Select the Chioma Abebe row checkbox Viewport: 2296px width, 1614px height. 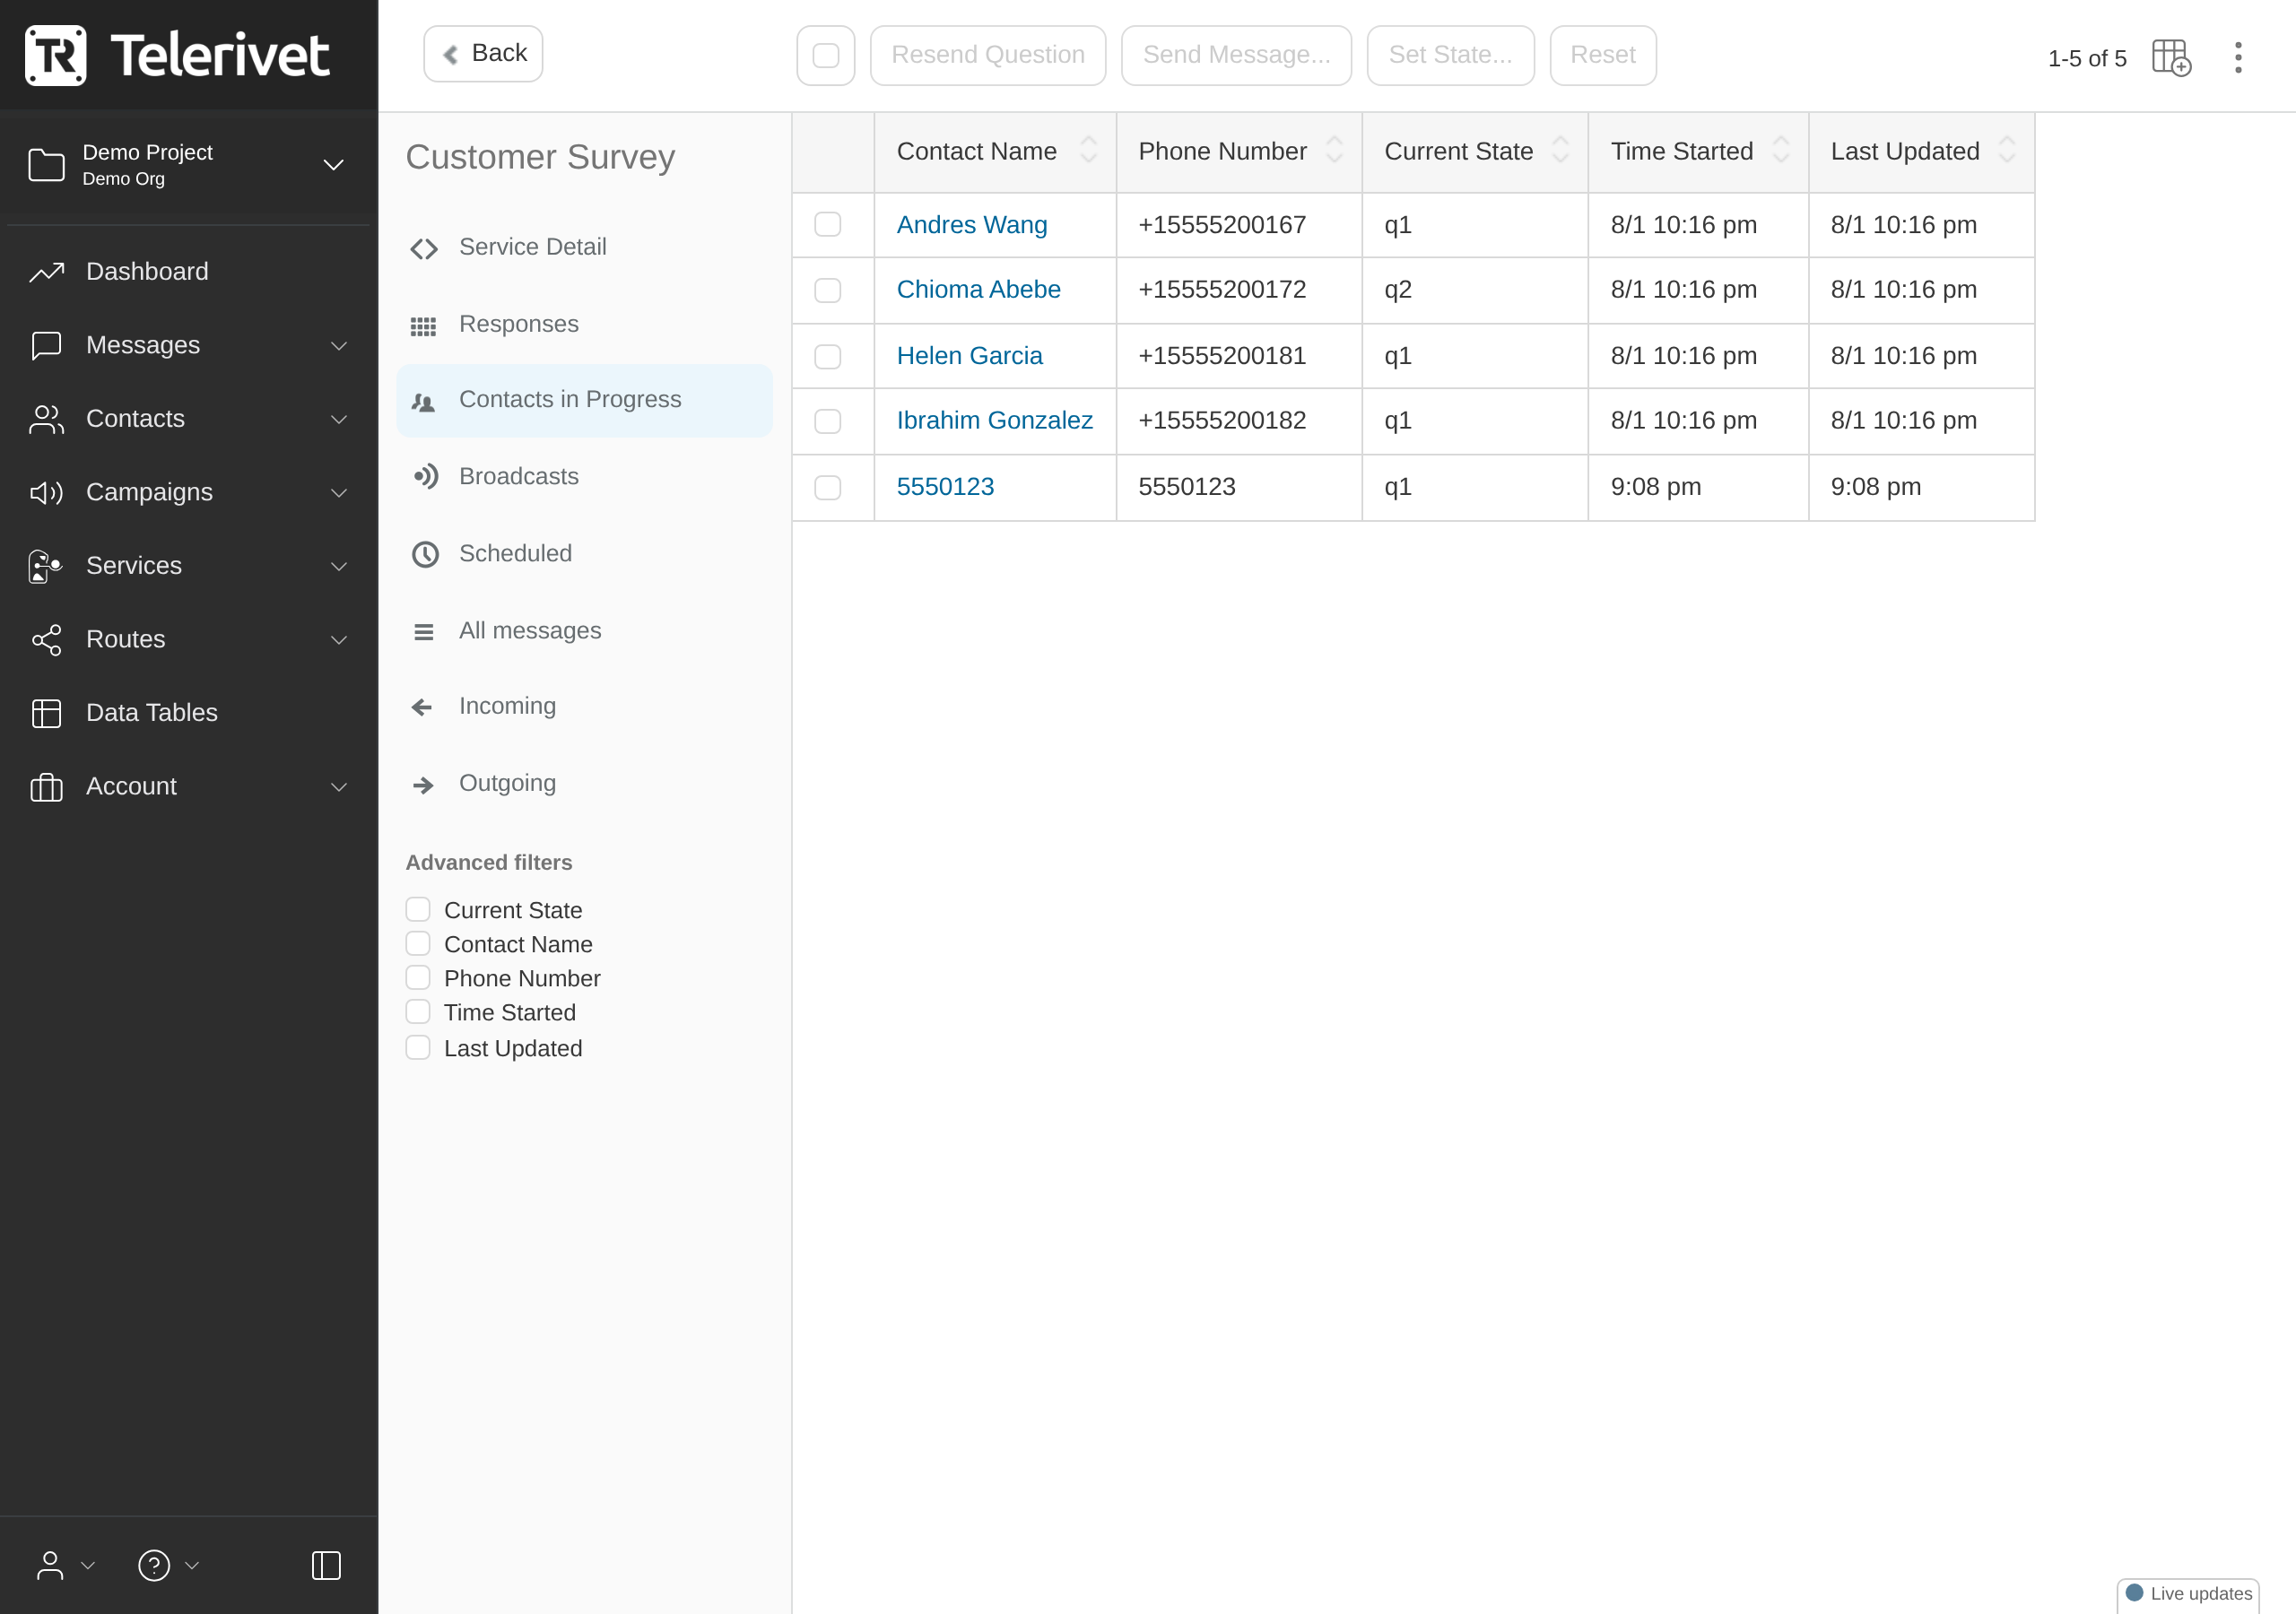[x=828, y=290]
